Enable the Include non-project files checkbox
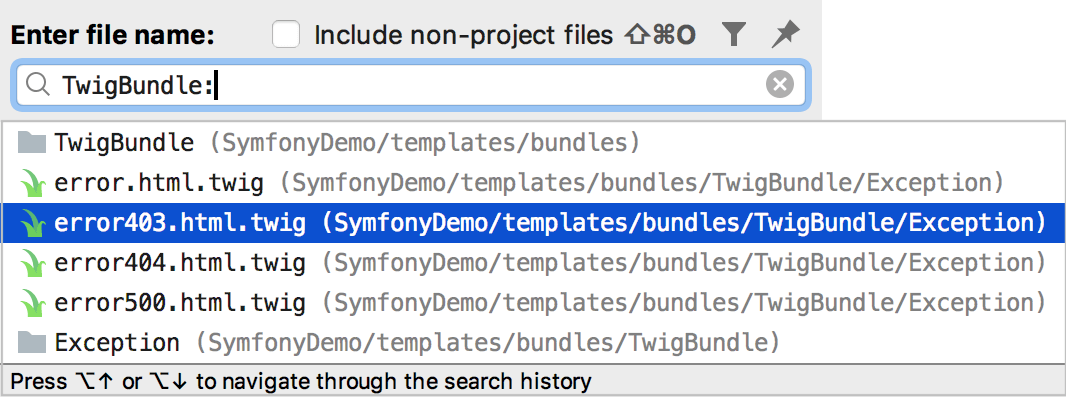This screenshot has width=1066, height=398. point(286,34)
